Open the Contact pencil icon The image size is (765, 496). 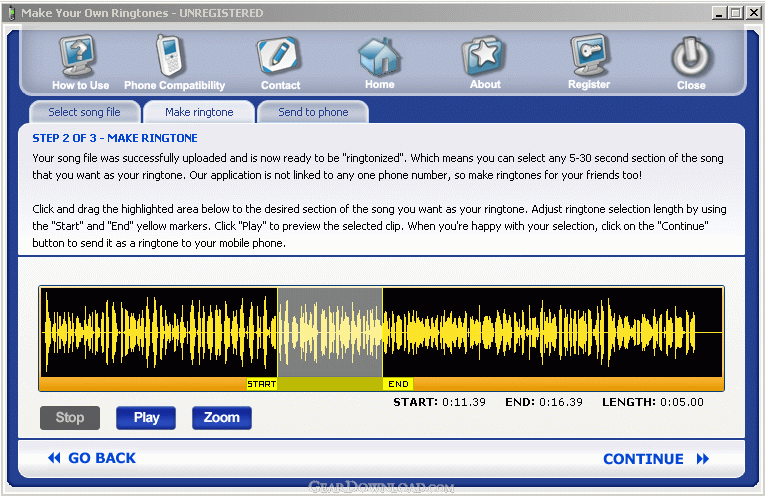tap(279, 55)
